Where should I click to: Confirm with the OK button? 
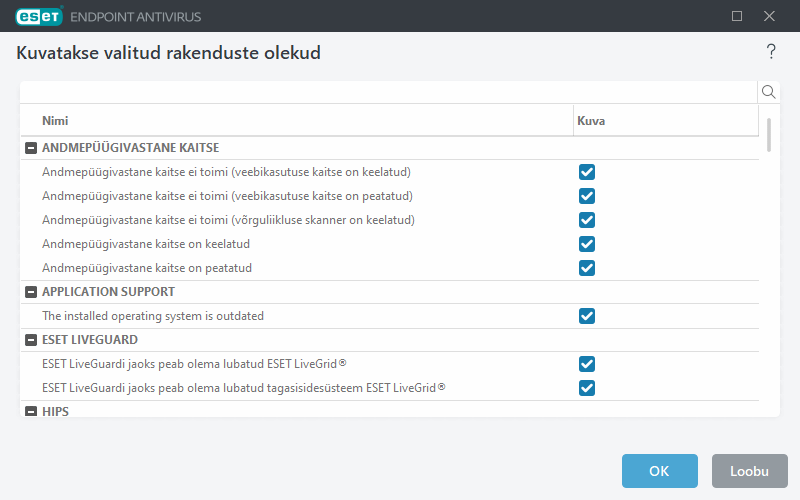[659, 471]
